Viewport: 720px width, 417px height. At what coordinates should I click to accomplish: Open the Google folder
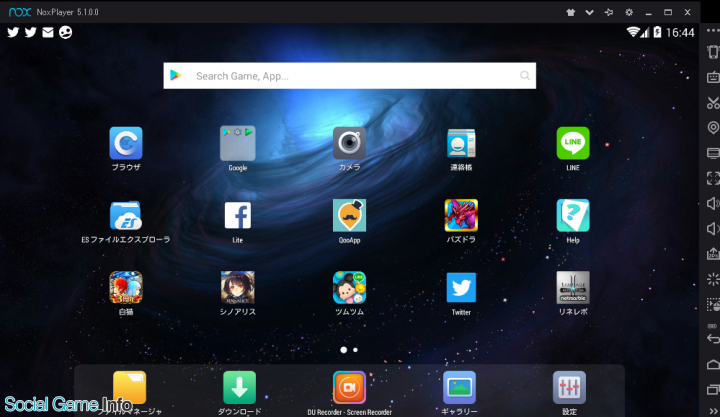point(237,143)
